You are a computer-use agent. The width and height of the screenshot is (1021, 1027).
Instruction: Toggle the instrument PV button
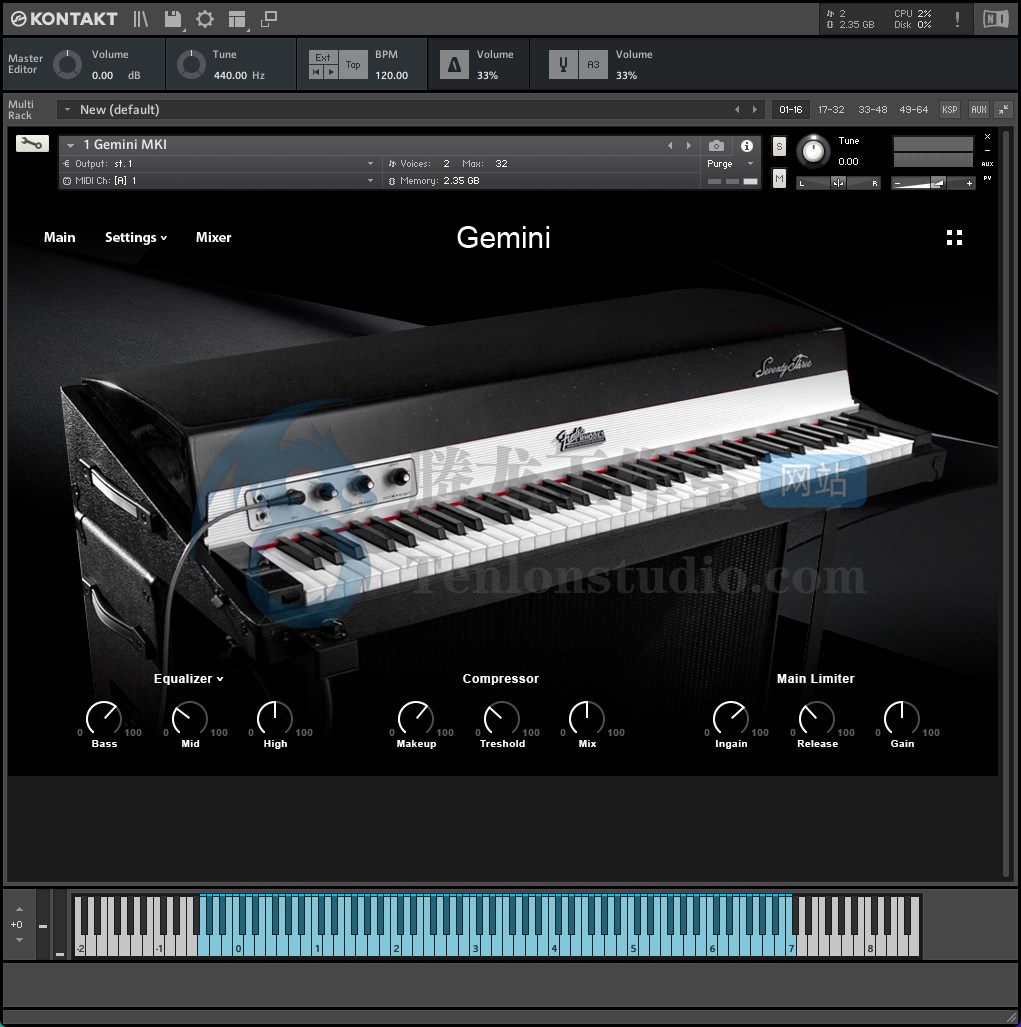point(987,178)
